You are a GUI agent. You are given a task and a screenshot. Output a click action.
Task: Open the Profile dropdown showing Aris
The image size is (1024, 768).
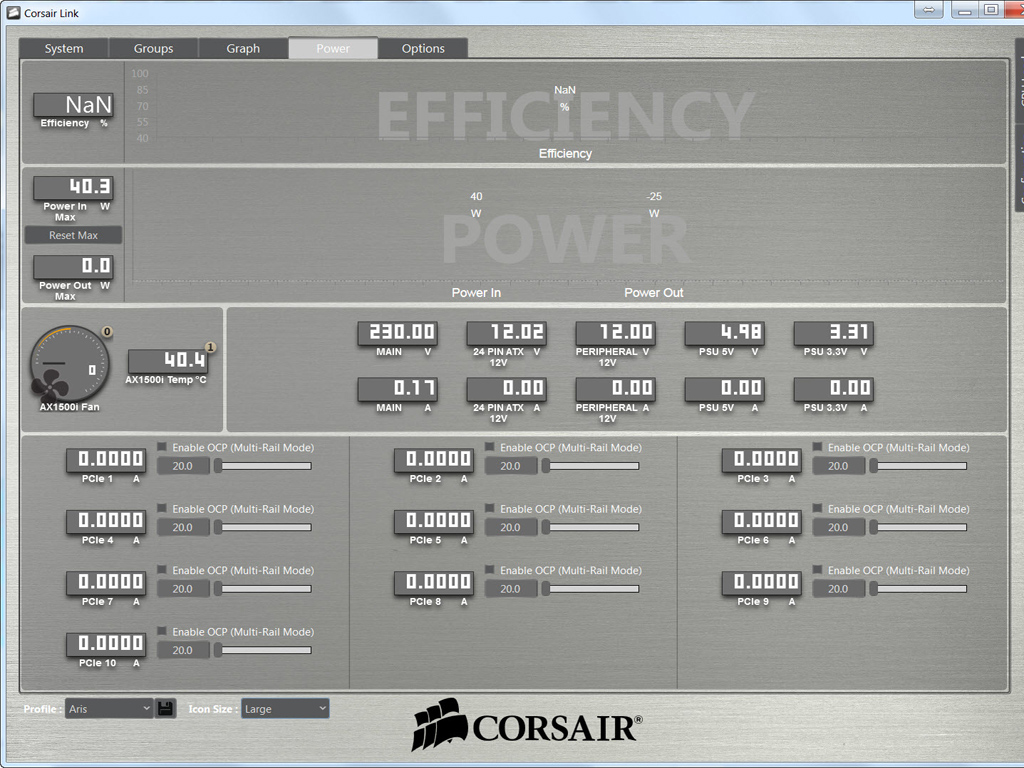point(109,709)
